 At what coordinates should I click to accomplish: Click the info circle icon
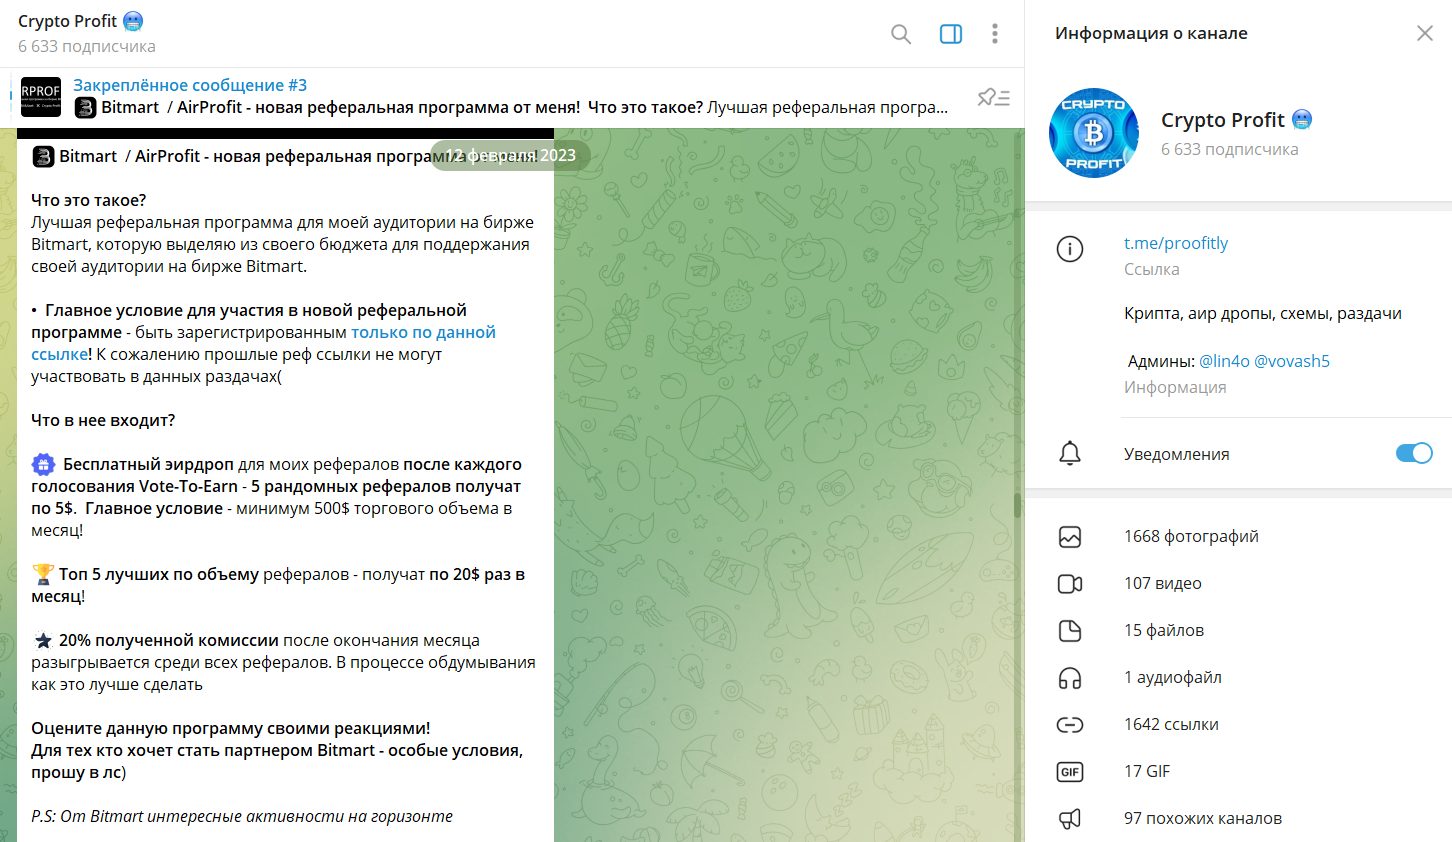click(1070, 249)
